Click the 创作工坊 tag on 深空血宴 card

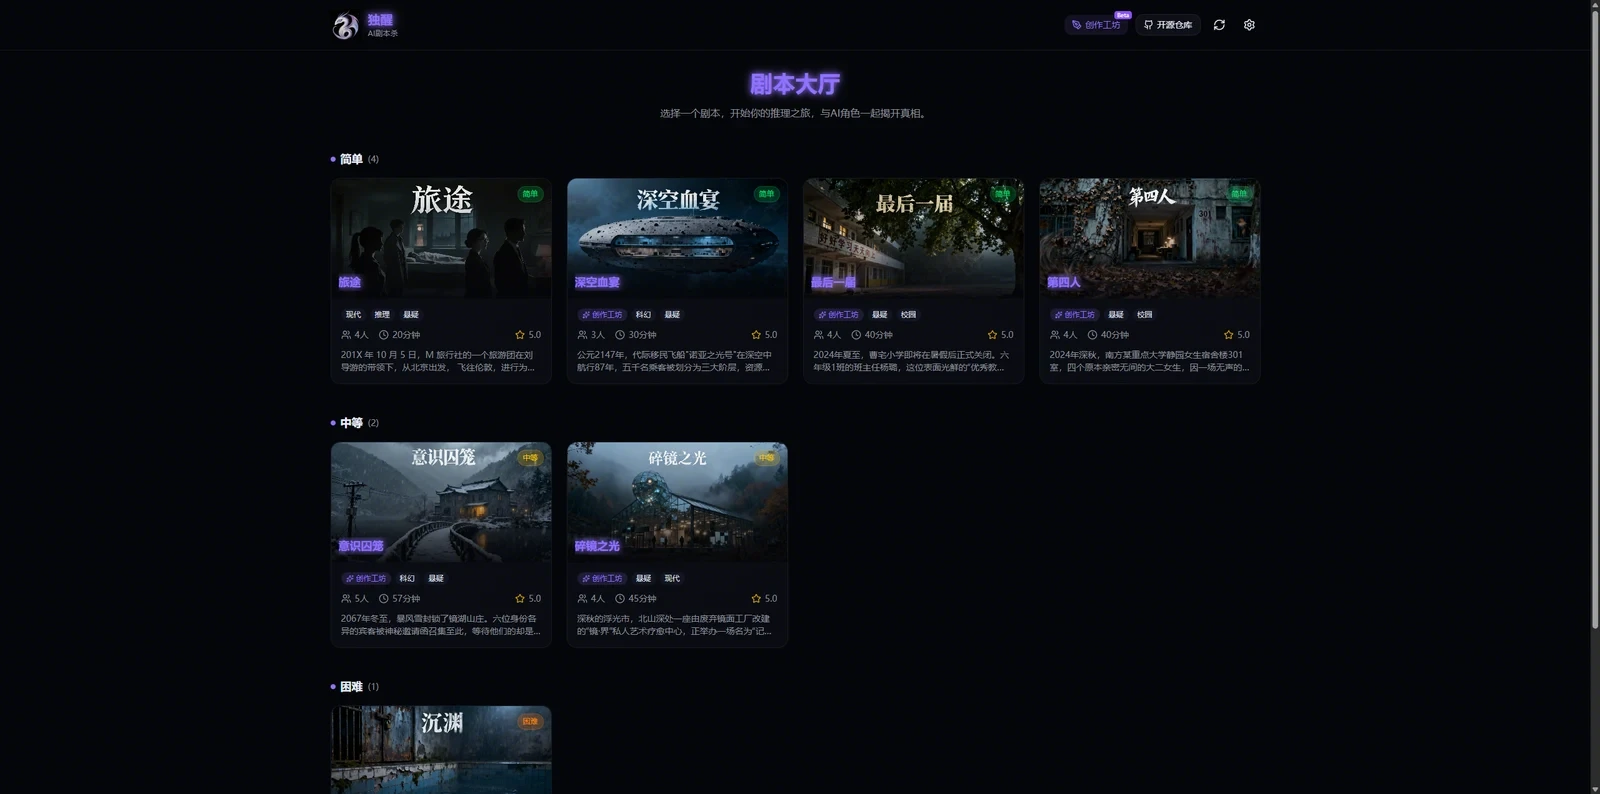pyautogui.click(x=602, y=315)
